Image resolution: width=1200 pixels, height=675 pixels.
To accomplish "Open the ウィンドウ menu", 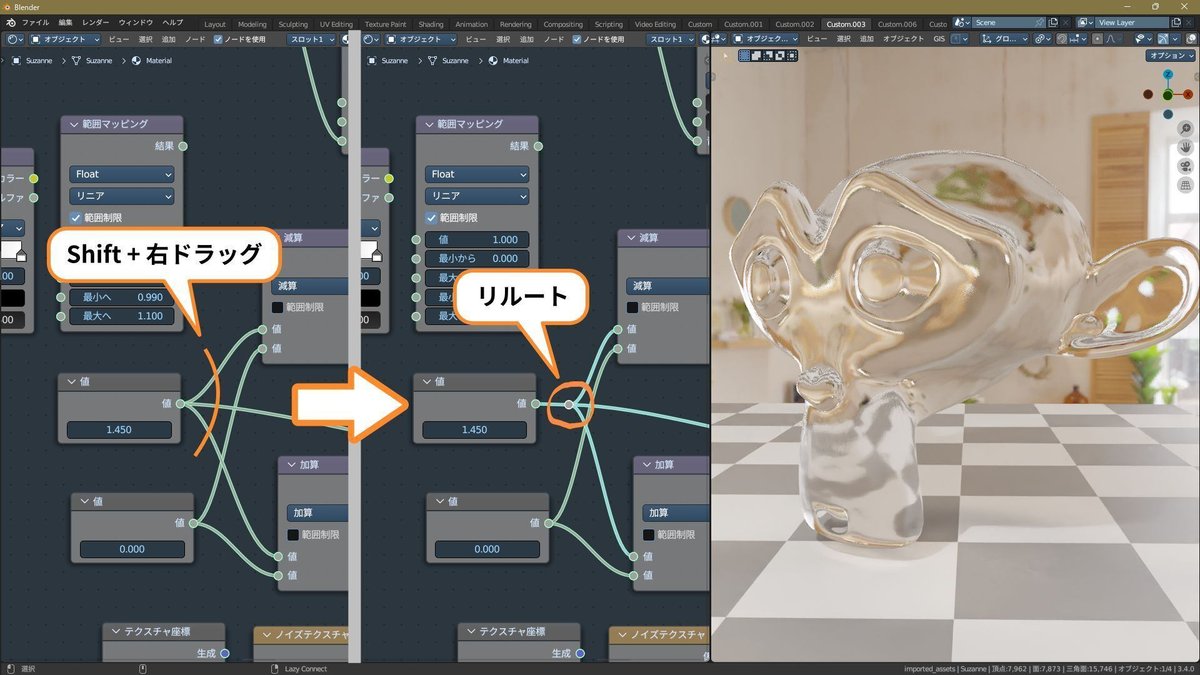I will click(136, 22).
